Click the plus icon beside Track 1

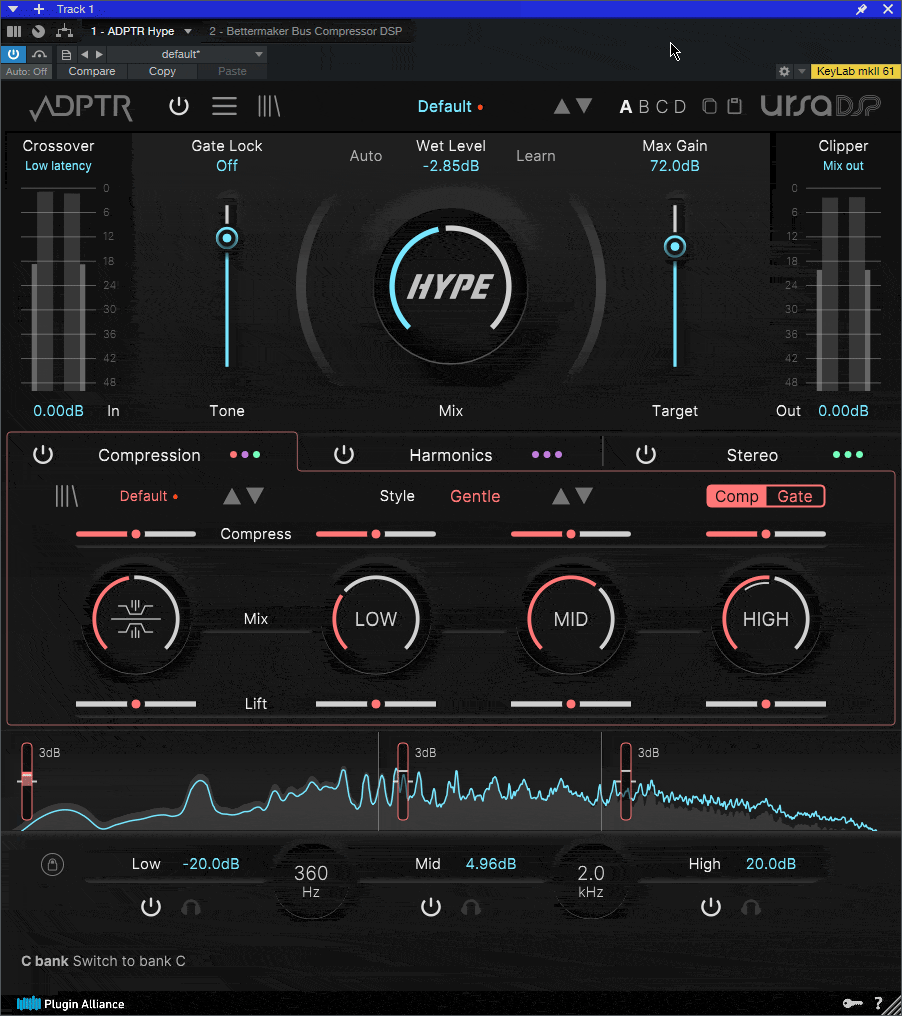[39, 9]
